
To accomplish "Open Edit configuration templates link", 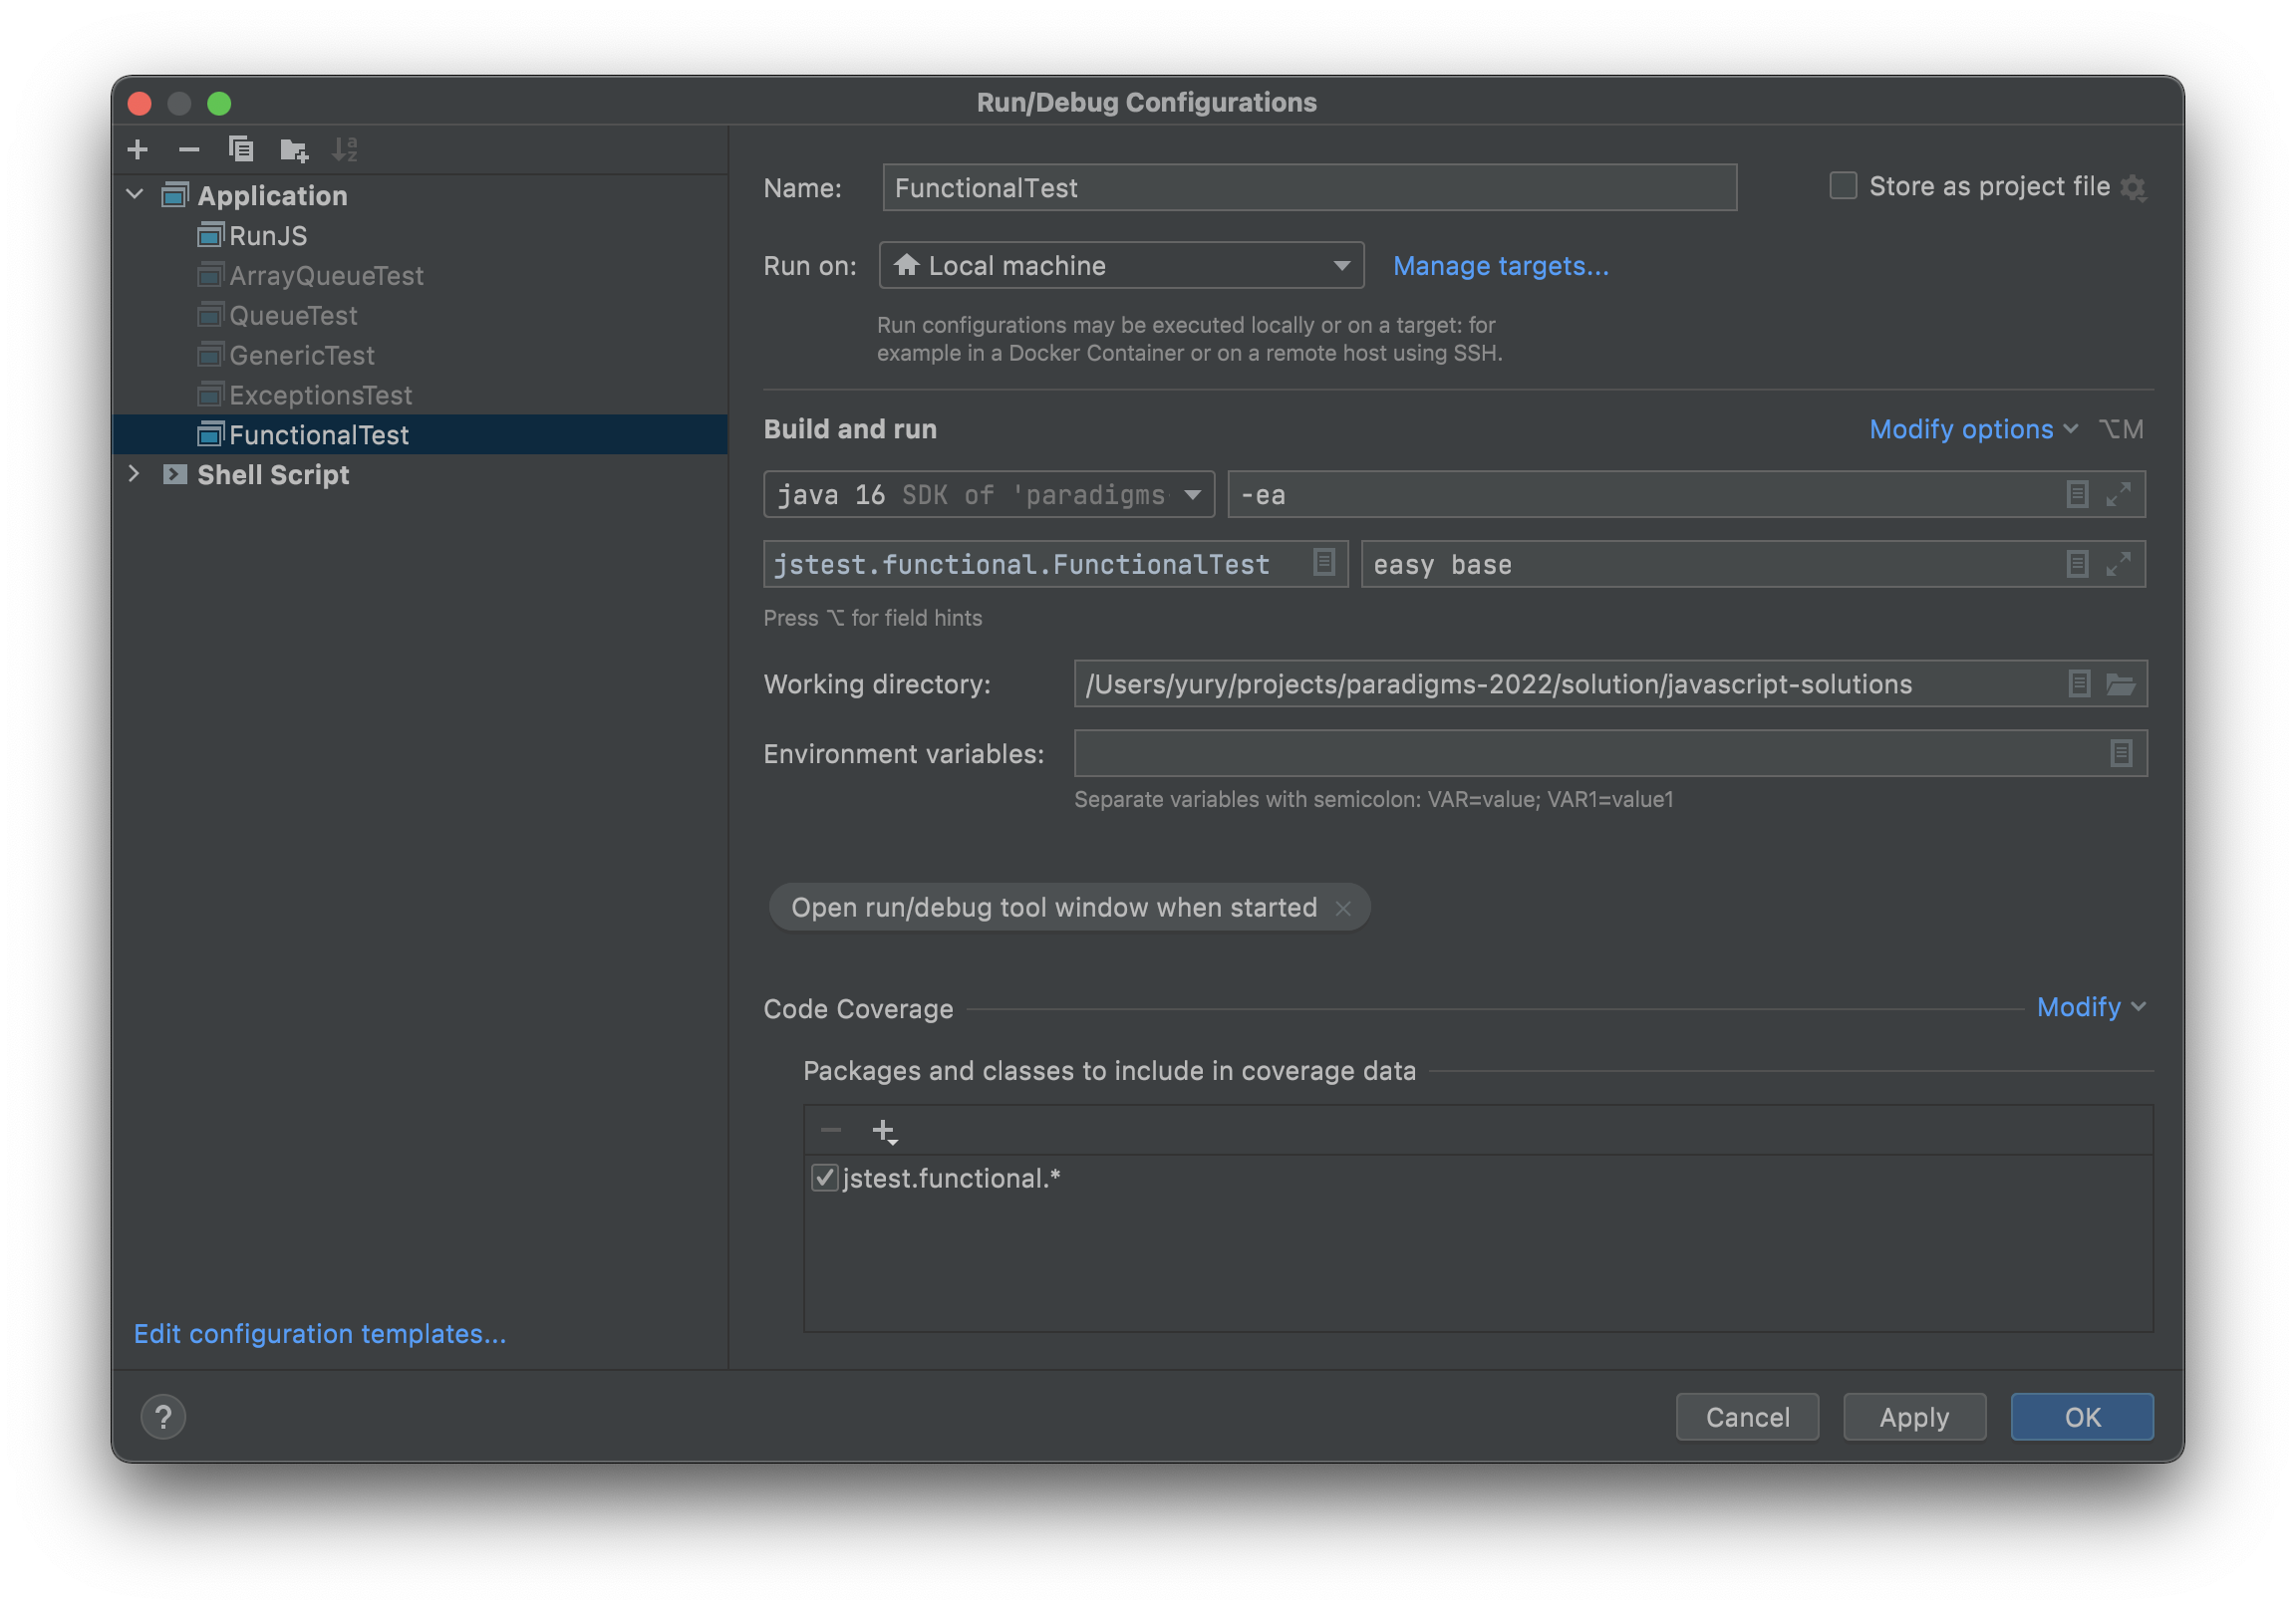I will pos(320,1334).
